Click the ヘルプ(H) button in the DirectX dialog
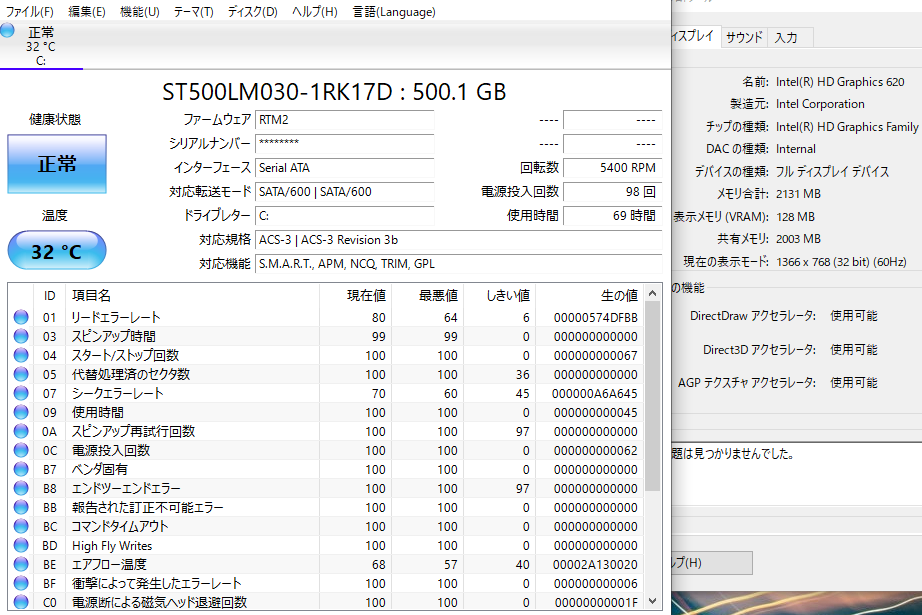This screenshot has width=922, height=615. tap(711, 563)
